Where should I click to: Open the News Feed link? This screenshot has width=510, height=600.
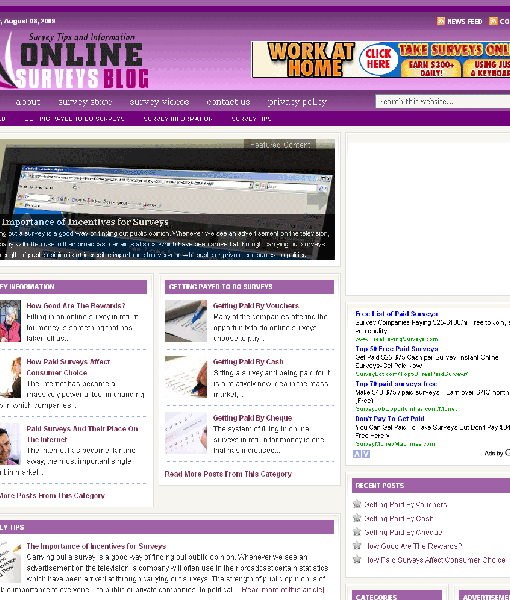[464, 21]
